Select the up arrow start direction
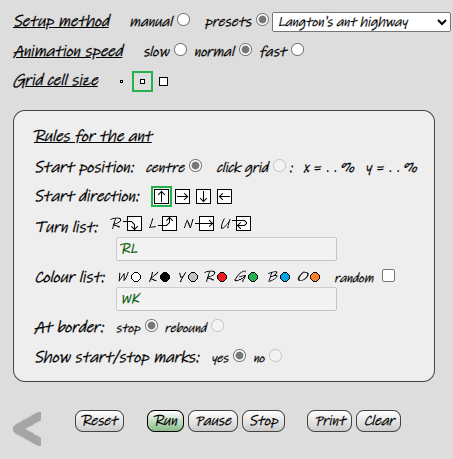This screenshot has height=459, width=453. pos(161,196)
